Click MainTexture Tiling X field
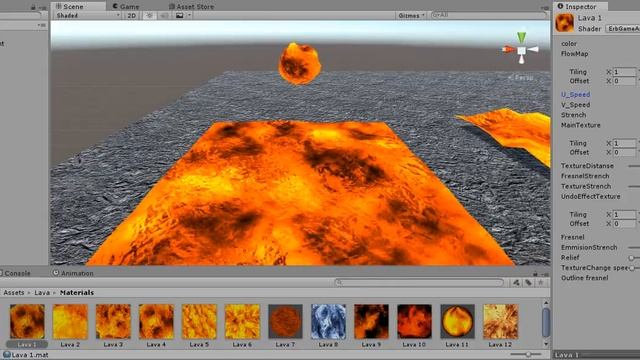Screen dimensions: 640x360 click(624, 143)
